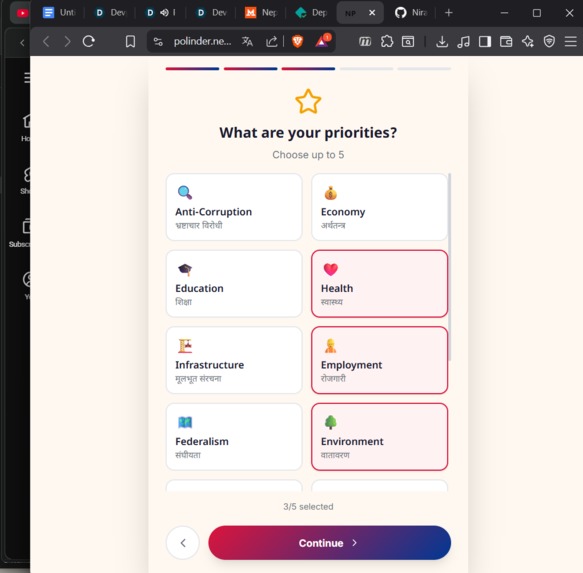The width and height of the screenshot is (583, 573).
Task: Switch to the 'Nep' Medium tab
Action: point(261,13)
